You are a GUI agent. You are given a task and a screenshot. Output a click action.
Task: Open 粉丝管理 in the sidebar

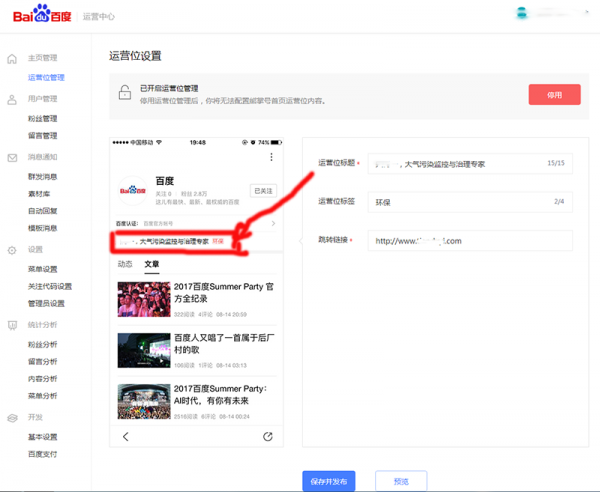pos(43,118)
